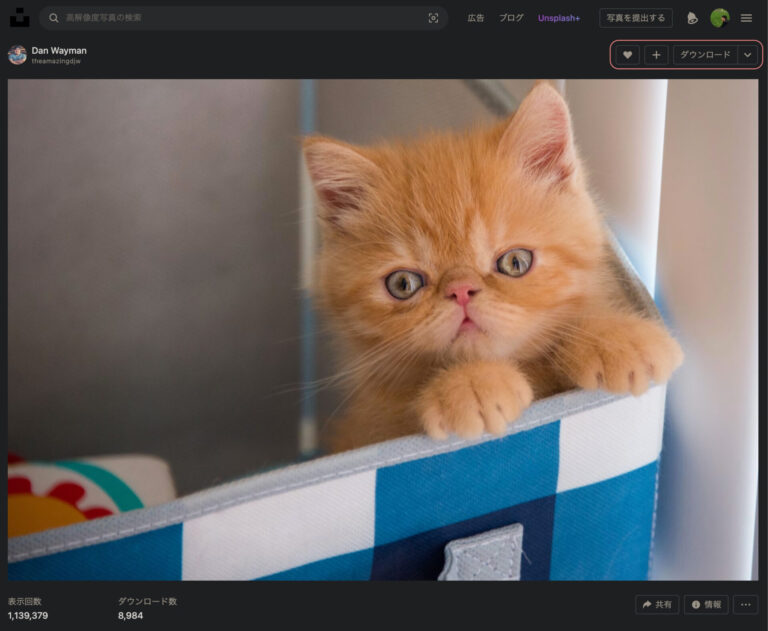Image resolution: width=768 pixels, height=631 pixels.
Task: Open Dan Wayman's profile name link
Action: [59, 50]
